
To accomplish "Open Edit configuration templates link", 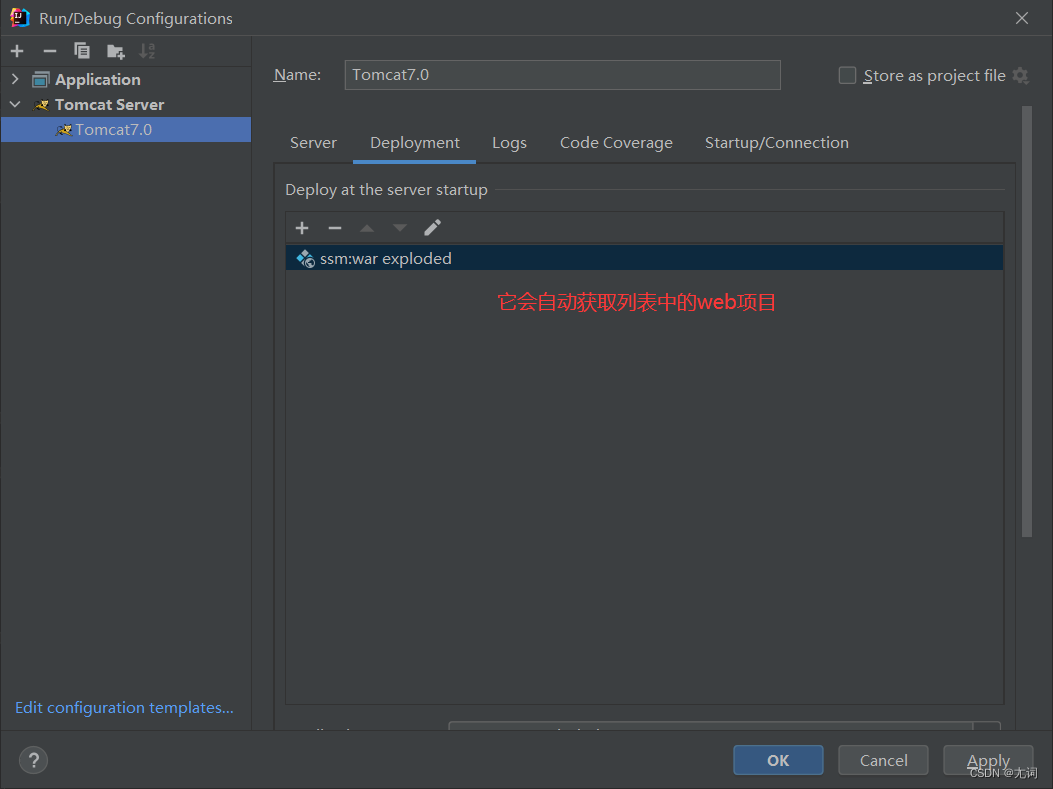I will 124,708.
